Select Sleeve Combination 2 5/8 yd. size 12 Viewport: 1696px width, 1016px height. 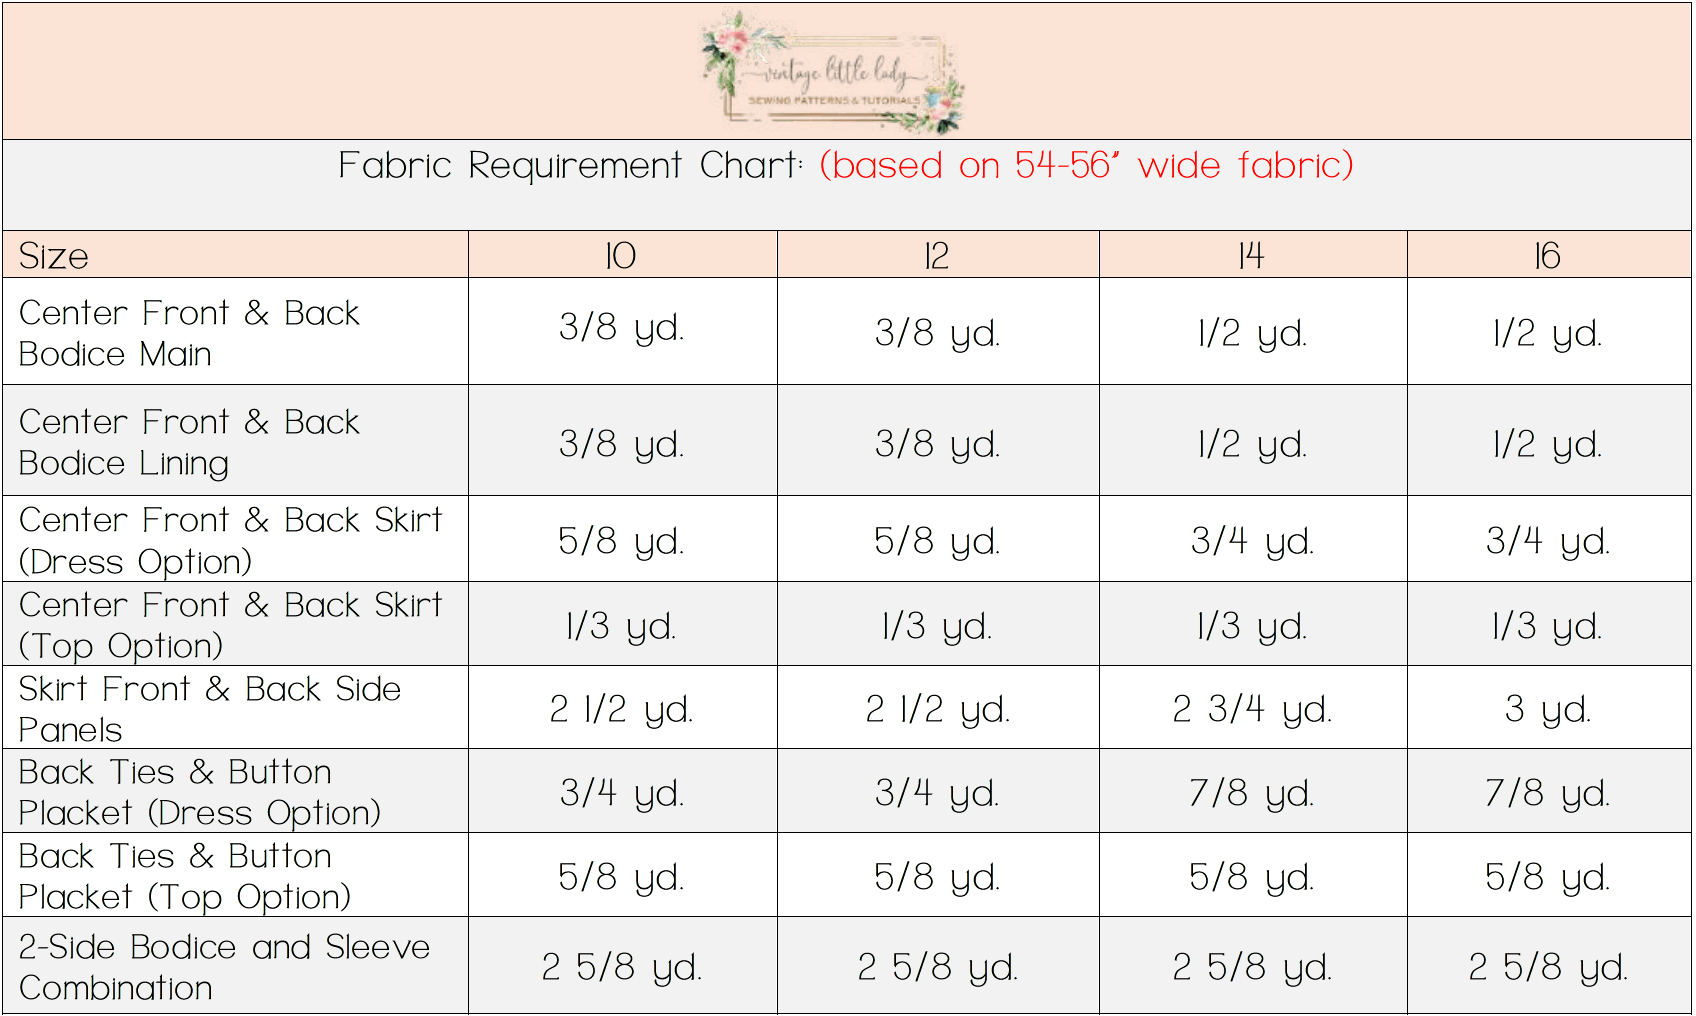tap(937, 967)
